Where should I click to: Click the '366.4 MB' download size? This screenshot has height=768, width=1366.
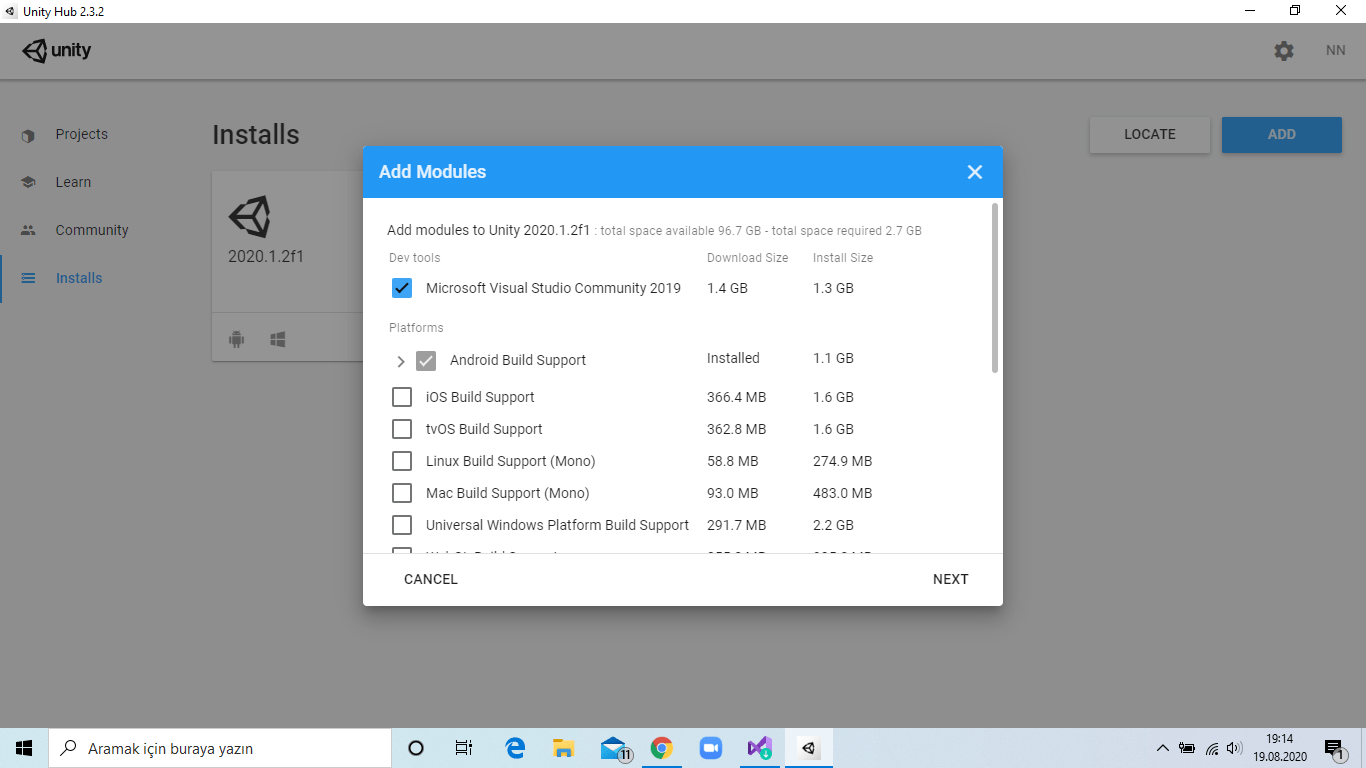(x=736, y=397)
